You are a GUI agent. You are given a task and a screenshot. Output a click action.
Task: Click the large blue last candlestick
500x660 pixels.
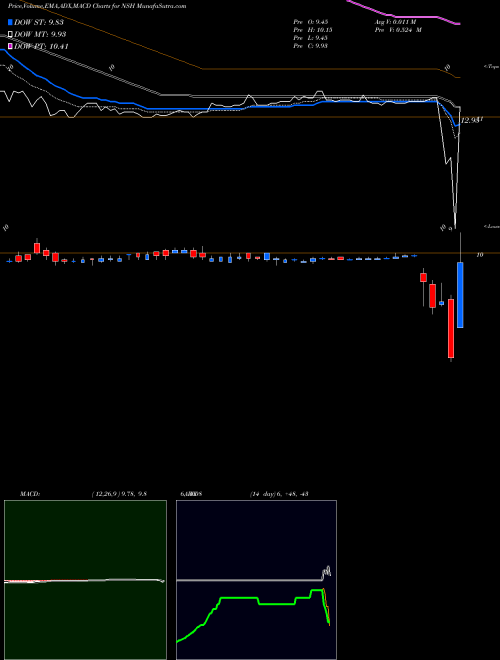click(460, 295)
